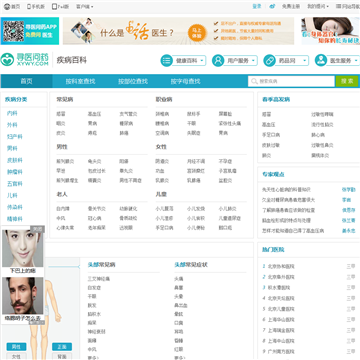
Task: Open 鼻出血 under head symptoms
Action: 181,305
